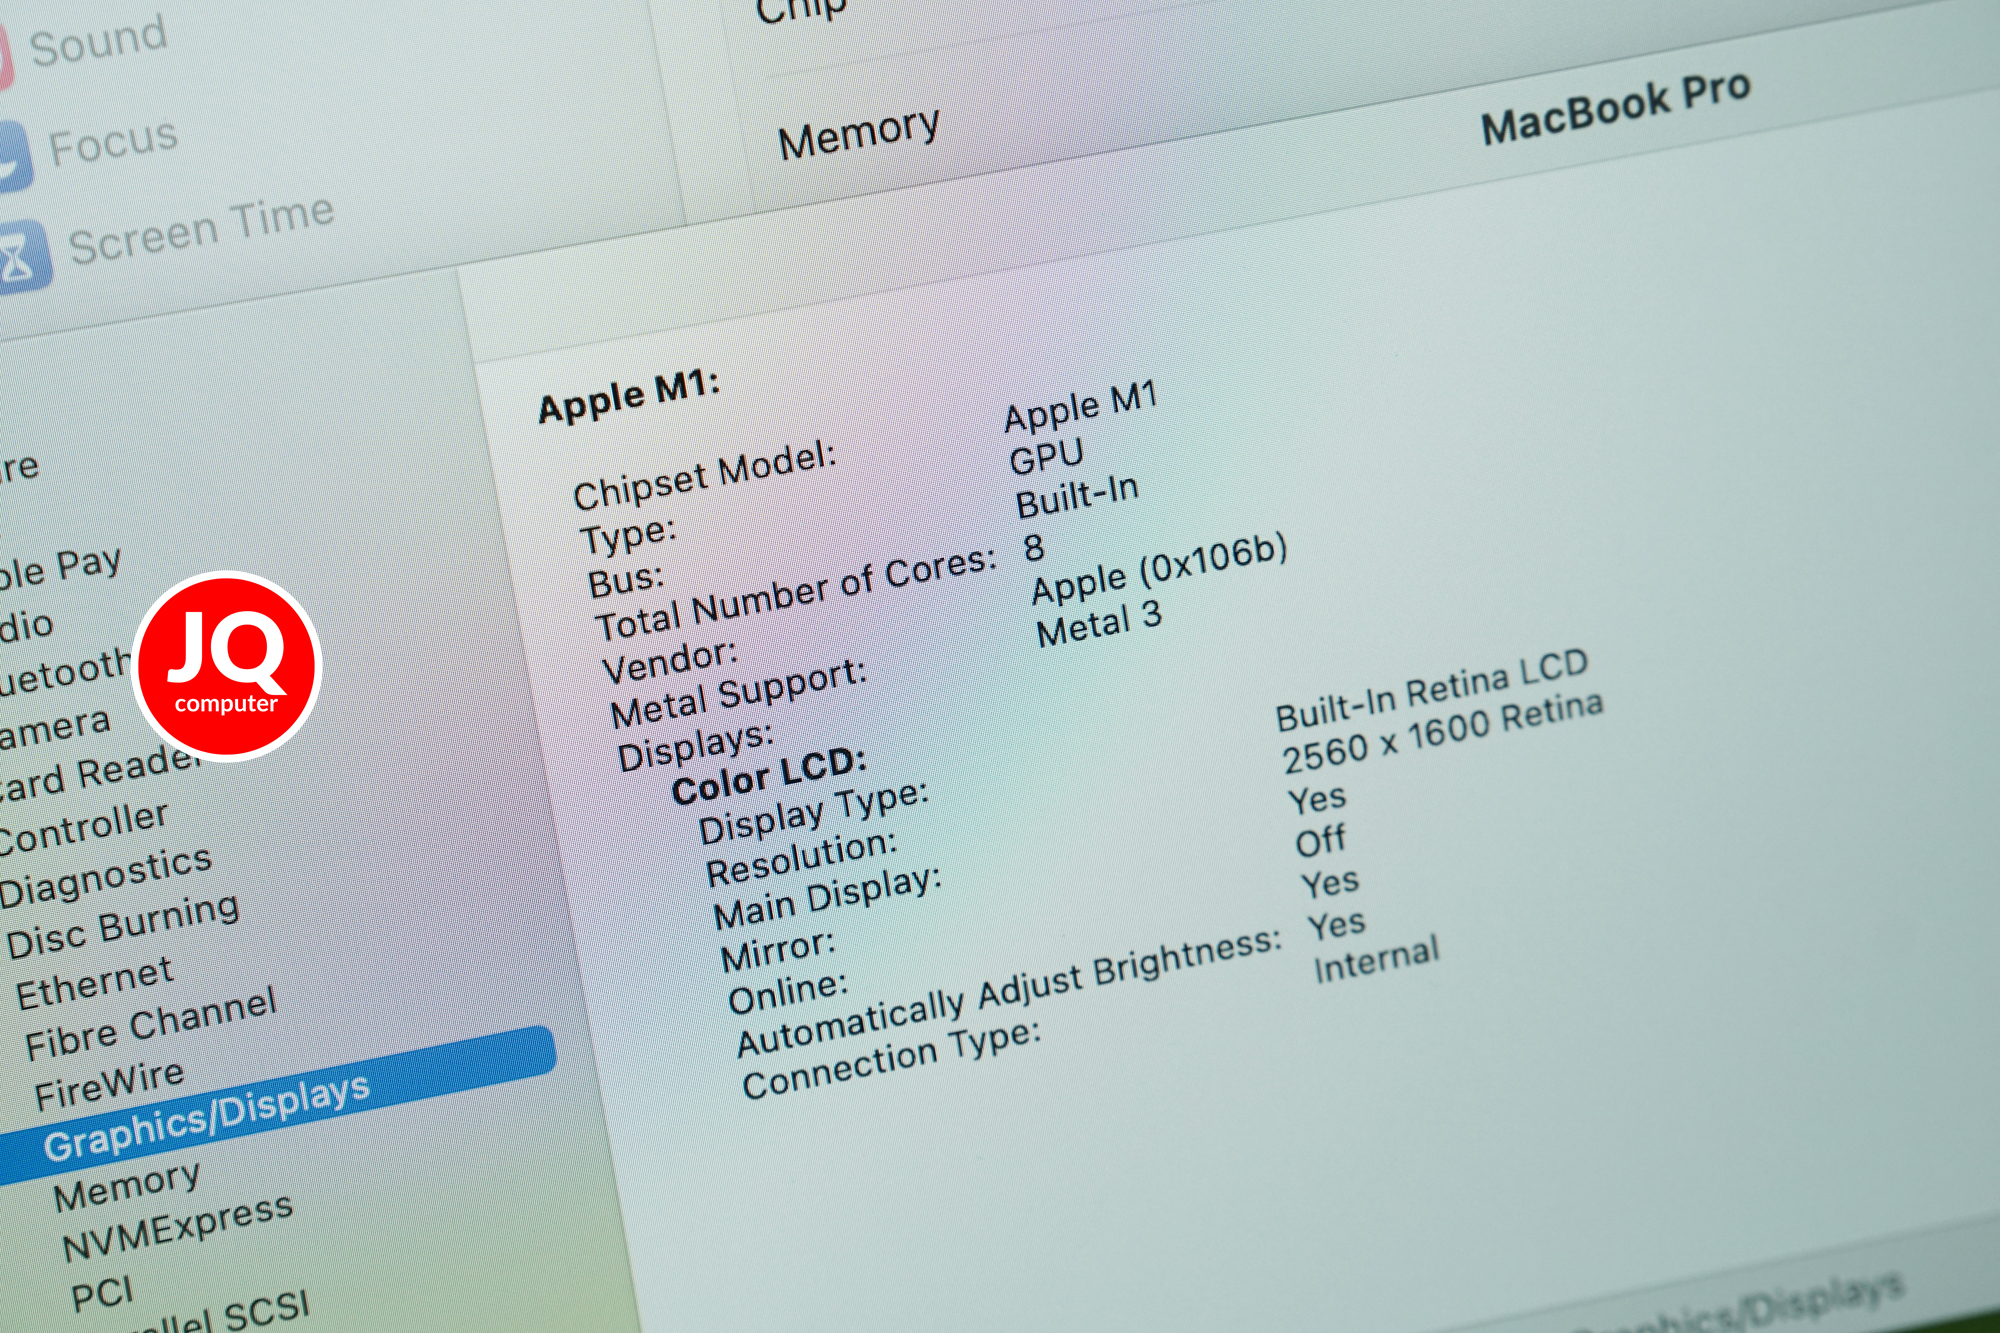Screen dimensions: 2000x1333
Task: Click the Memory row in About panel
Action: pyautogui.click(x=859, y=132)
